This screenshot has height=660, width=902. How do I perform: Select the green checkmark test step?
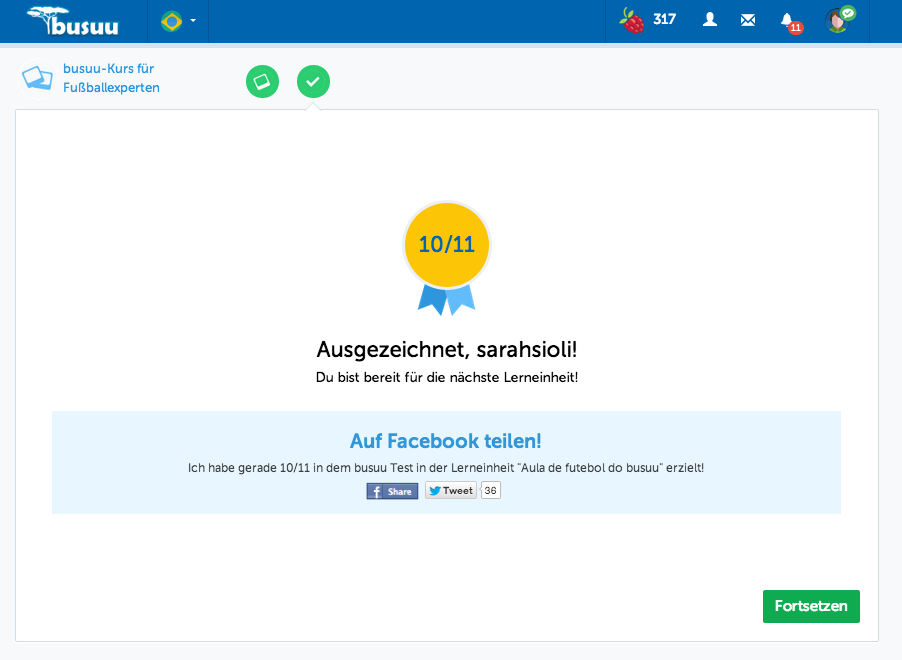pos(313,82)
